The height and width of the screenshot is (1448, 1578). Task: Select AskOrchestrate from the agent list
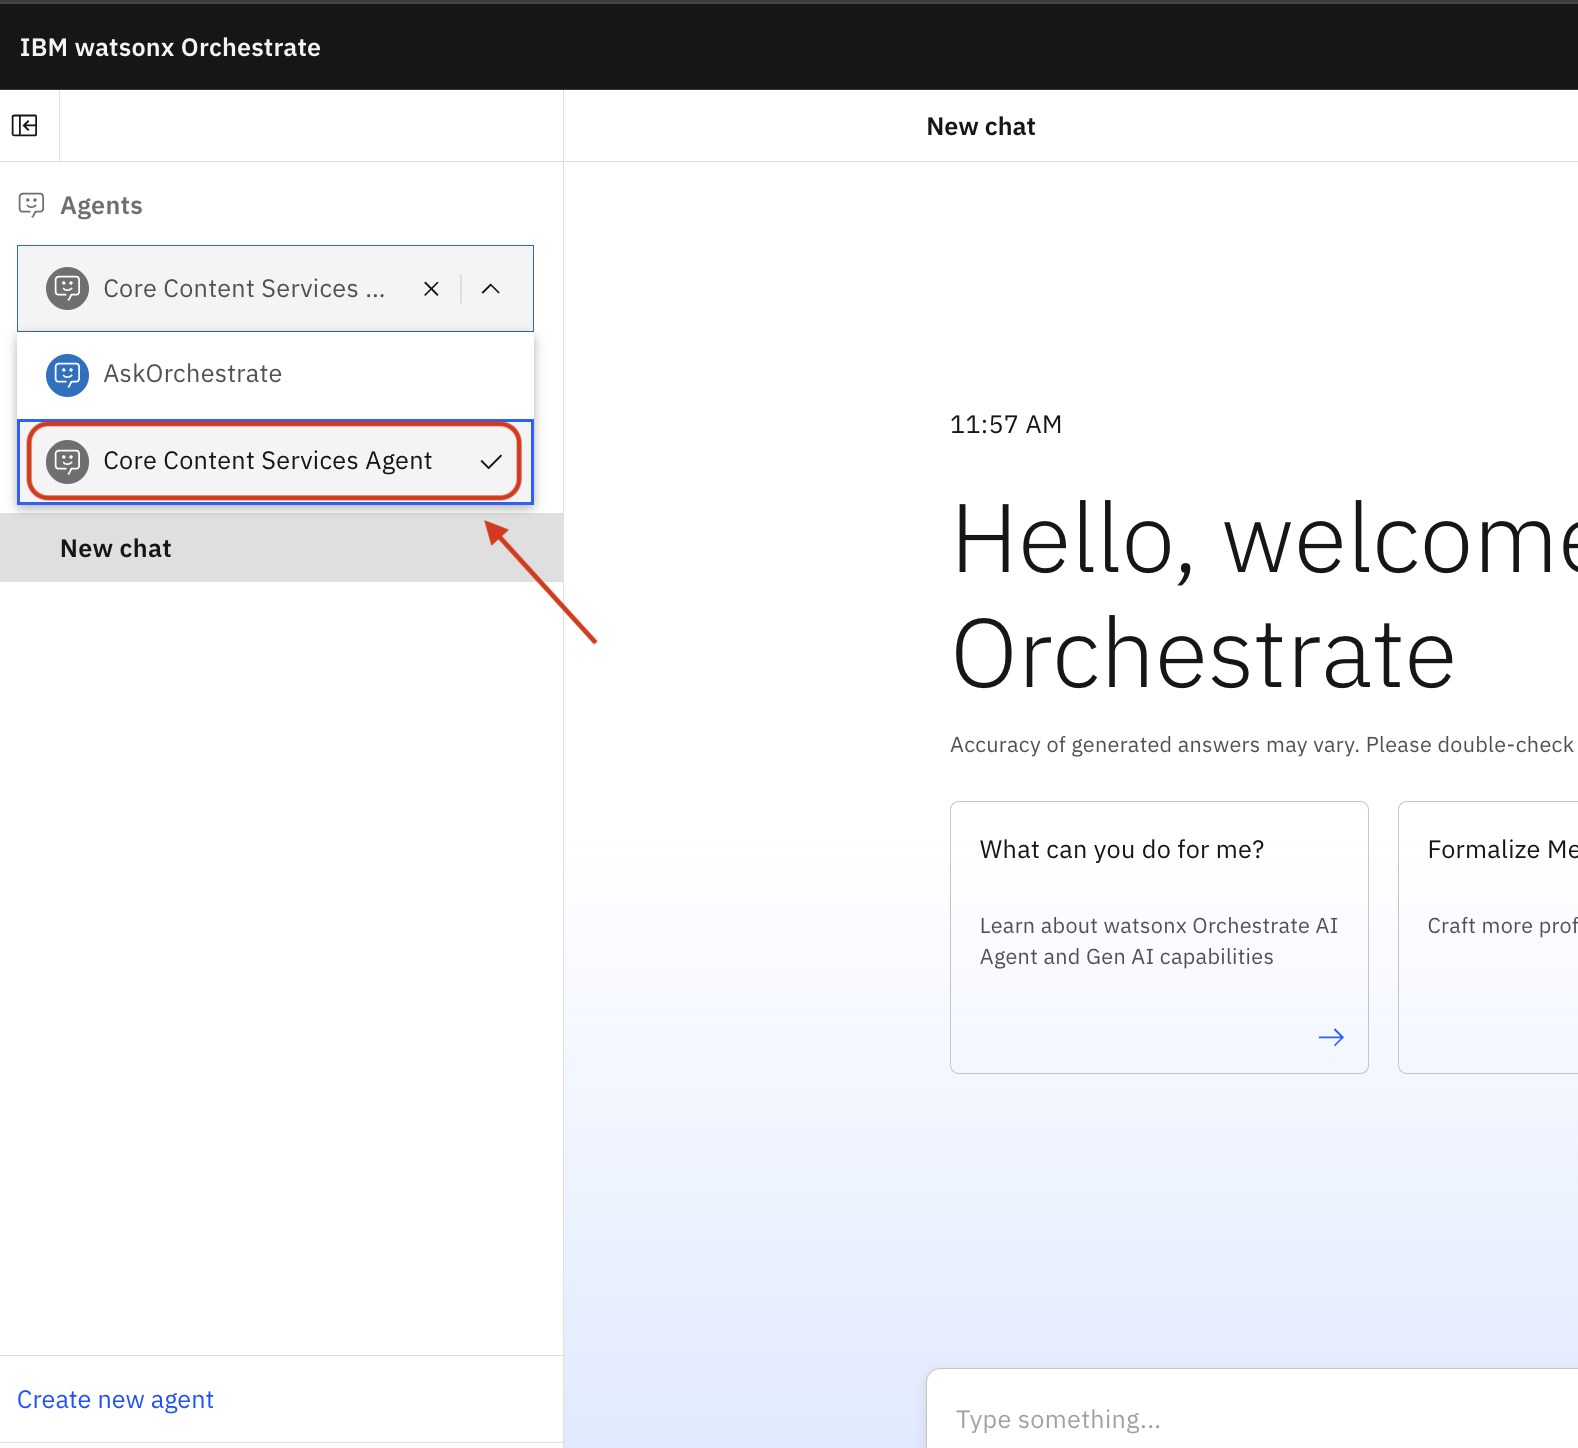193,374
